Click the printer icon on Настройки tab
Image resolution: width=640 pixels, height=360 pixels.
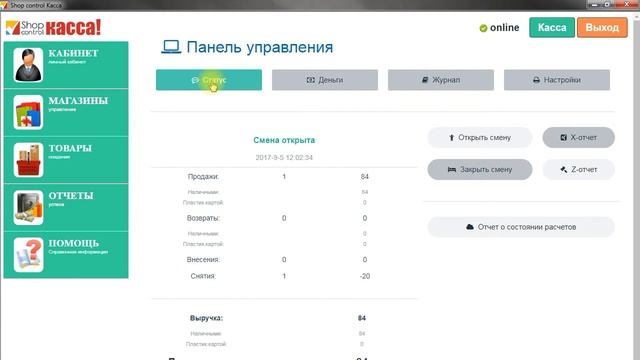click(x=536, y=80)
